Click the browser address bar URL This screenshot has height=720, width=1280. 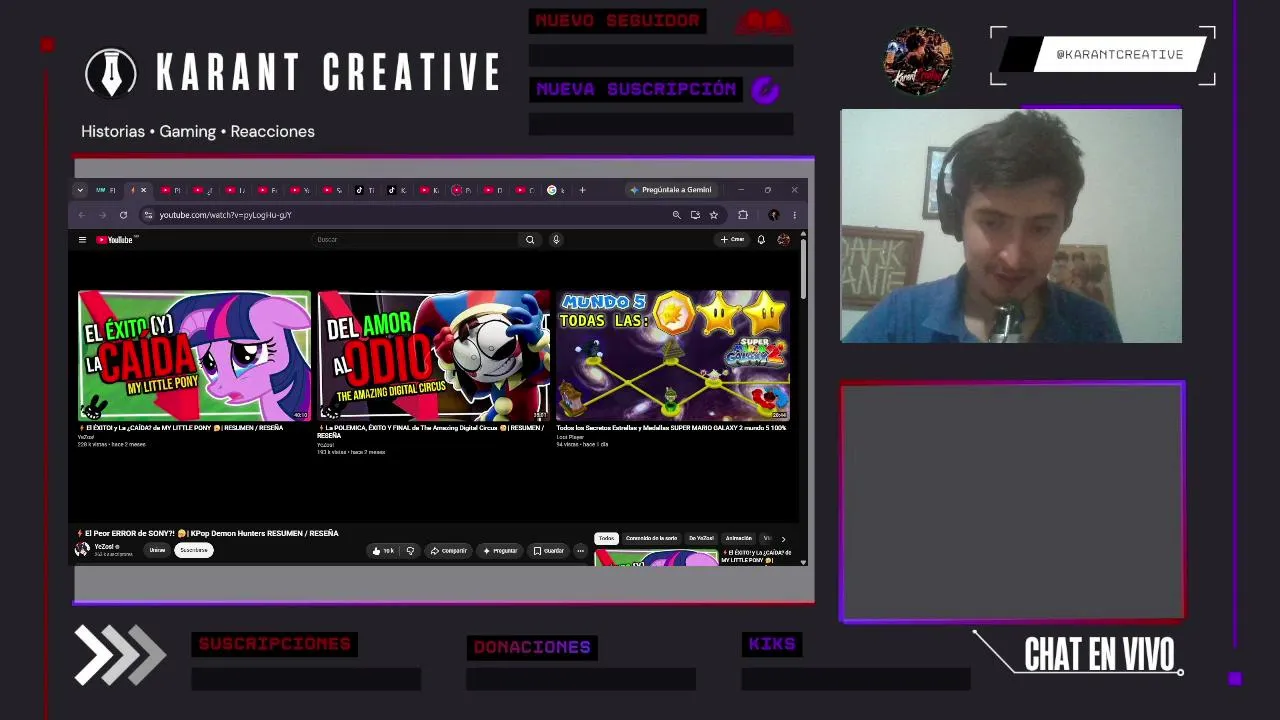(226, 215)
